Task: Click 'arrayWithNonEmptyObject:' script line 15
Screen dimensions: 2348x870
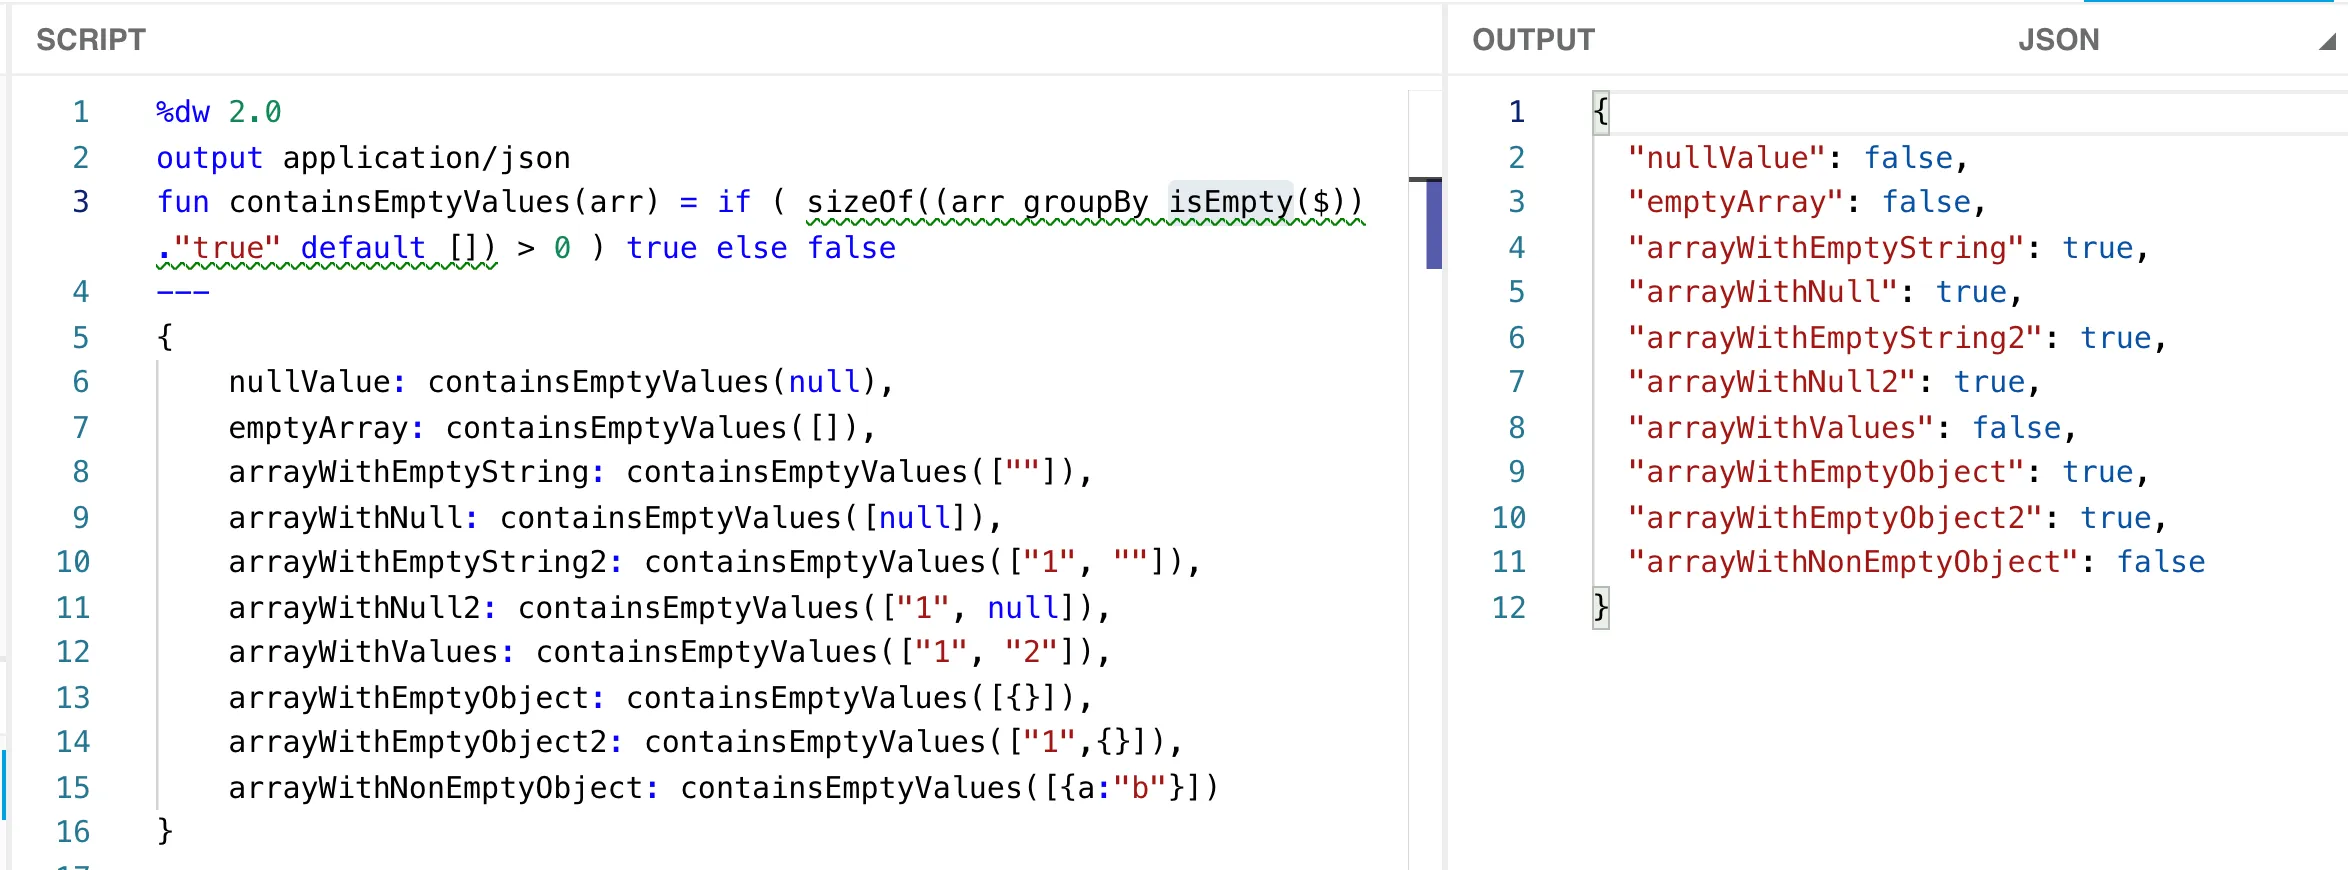Action: 723,788
